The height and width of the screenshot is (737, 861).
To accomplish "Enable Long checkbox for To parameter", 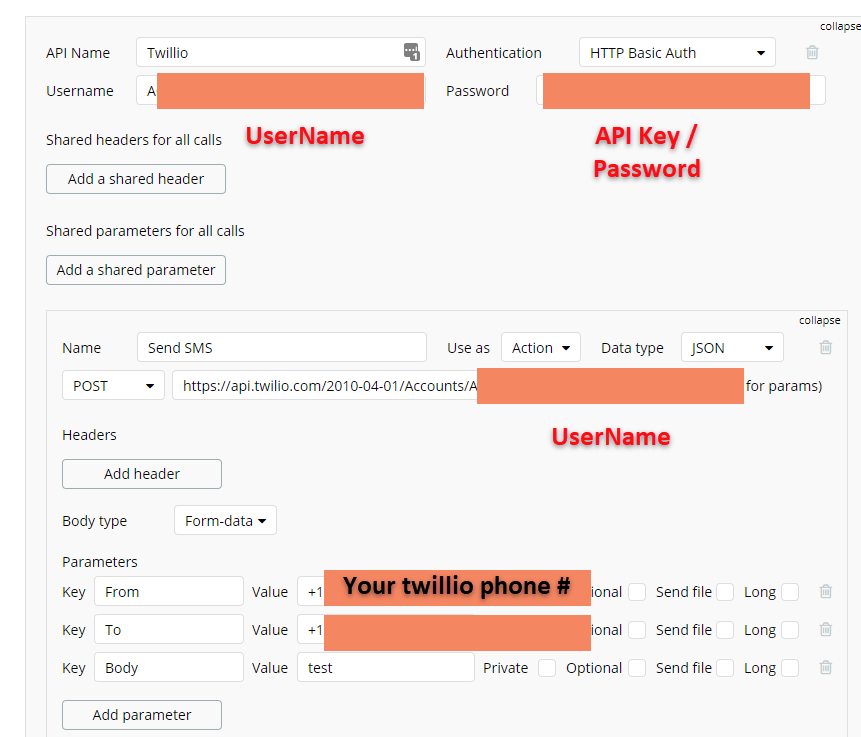I will (790, 630).
